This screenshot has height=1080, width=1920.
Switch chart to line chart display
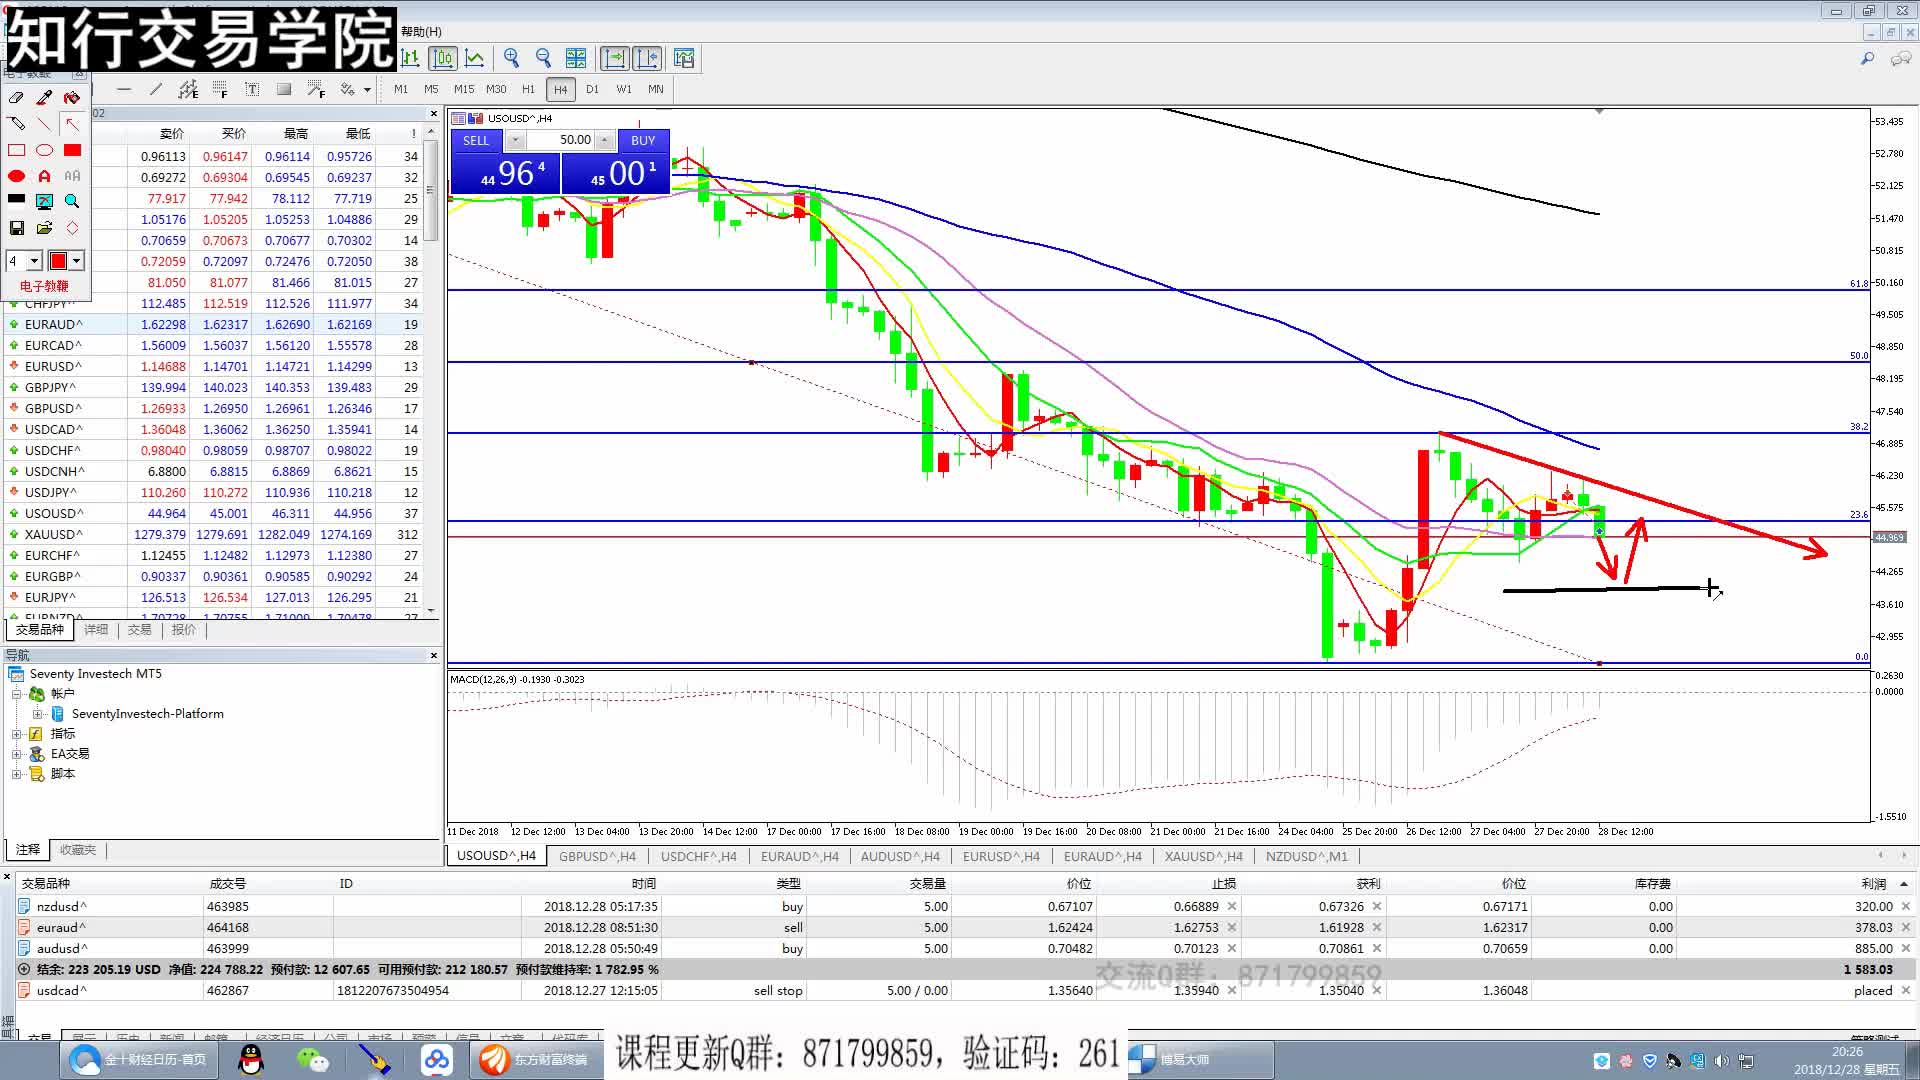point(475,58)
